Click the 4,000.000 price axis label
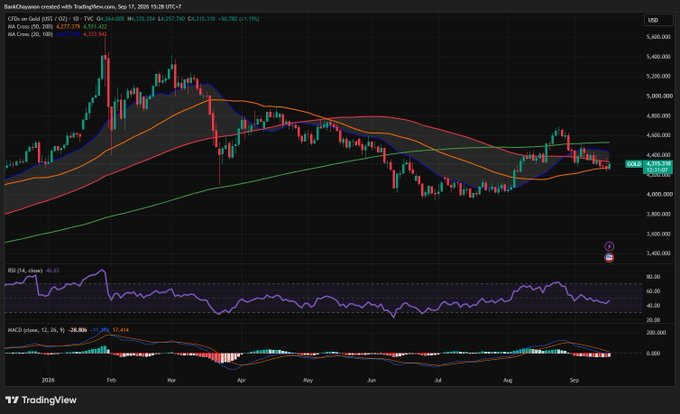 click(659, 194)
